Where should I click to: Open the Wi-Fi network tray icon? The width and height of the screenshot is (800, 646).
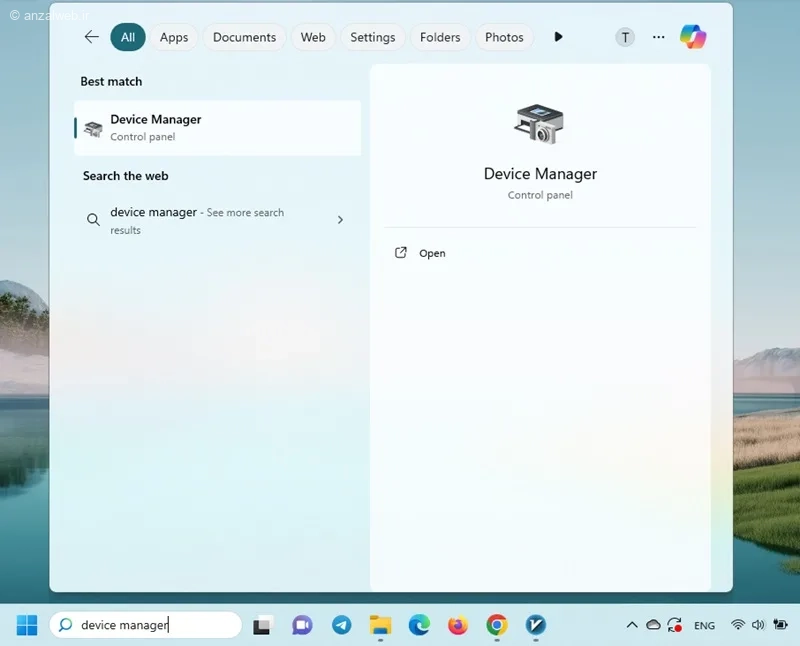[x=737, y=625]
